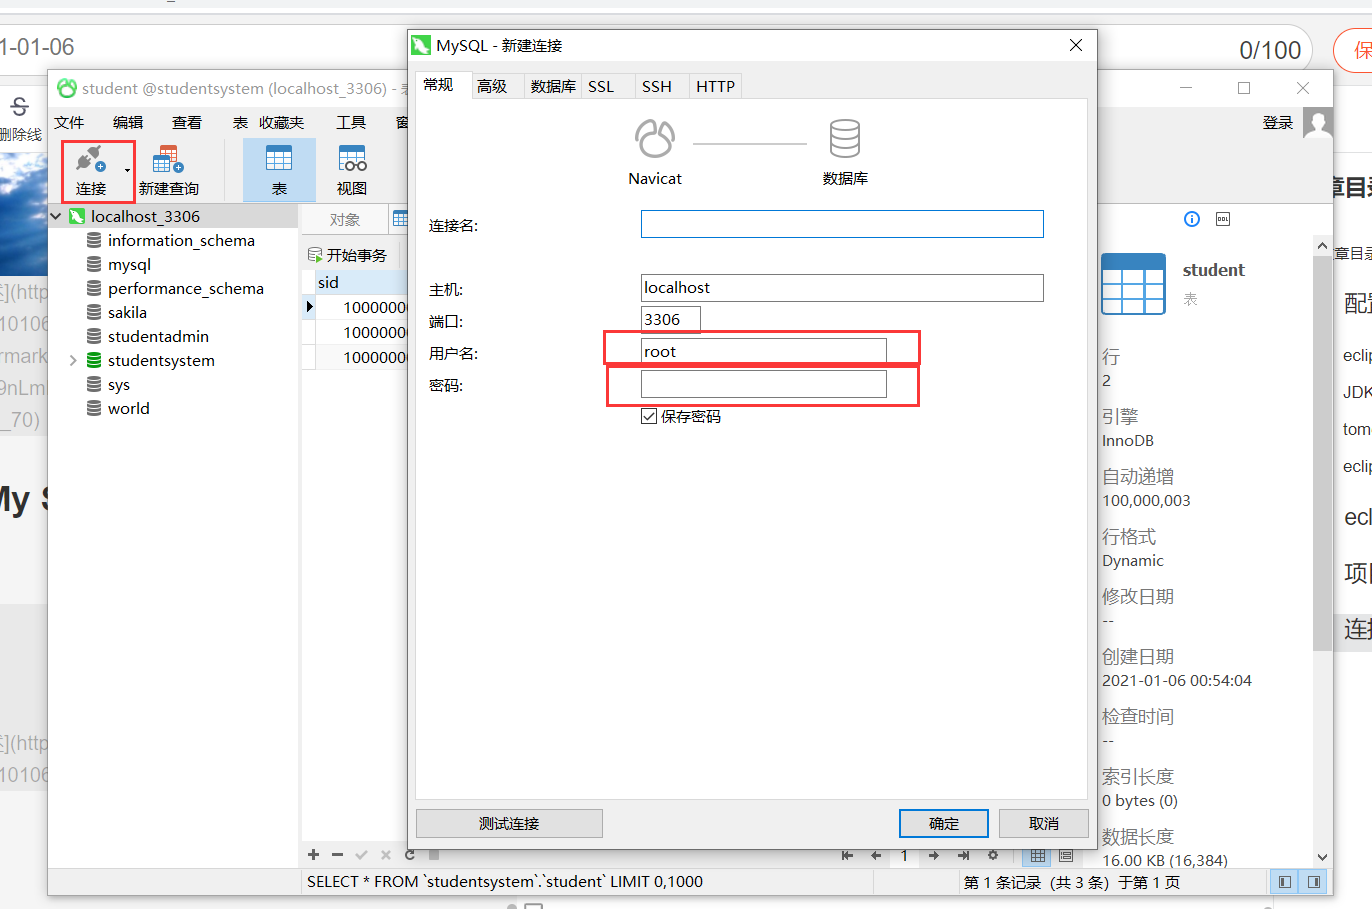Switch to the 数据库 tab
Screen dimensions: 1372x909
click(x=553, y=86)
